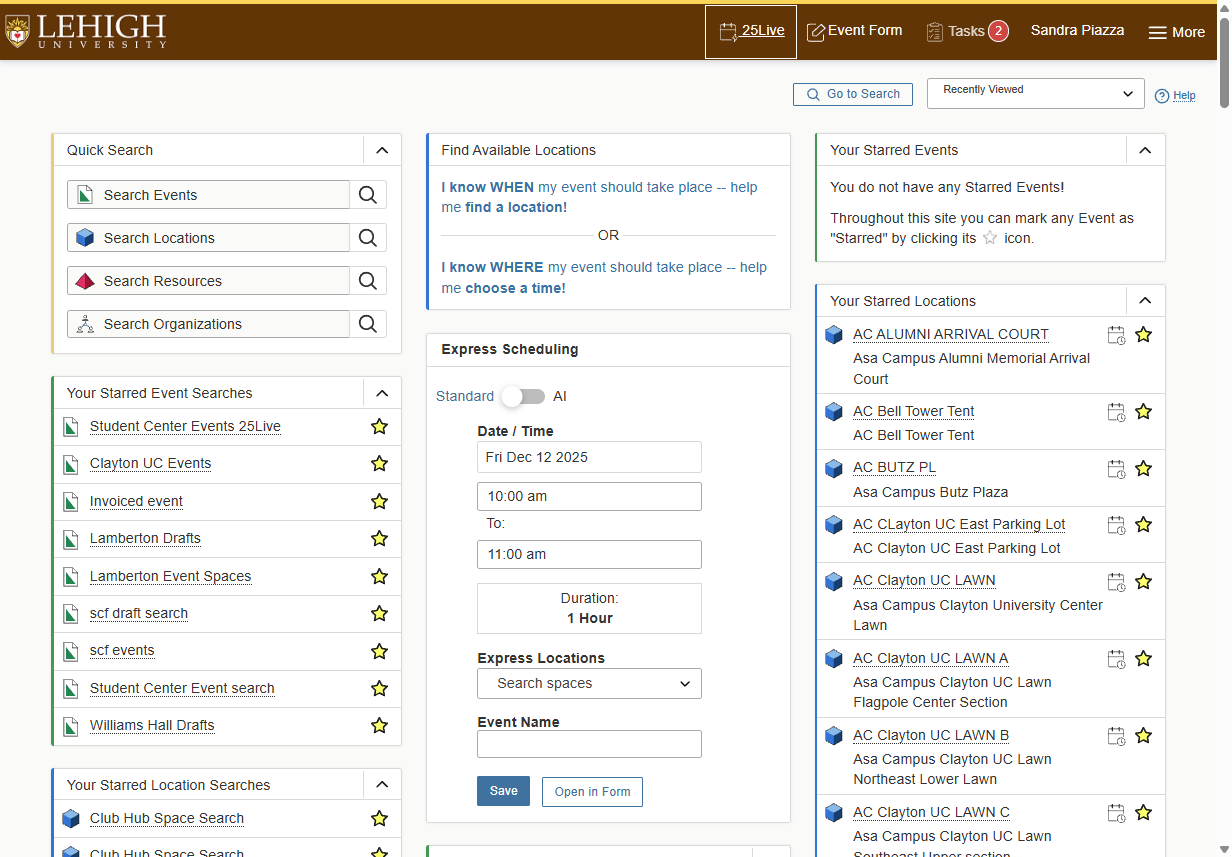Click the Lehigh University logo
This screenshot has width=1232, height=857.
(85, 31)
